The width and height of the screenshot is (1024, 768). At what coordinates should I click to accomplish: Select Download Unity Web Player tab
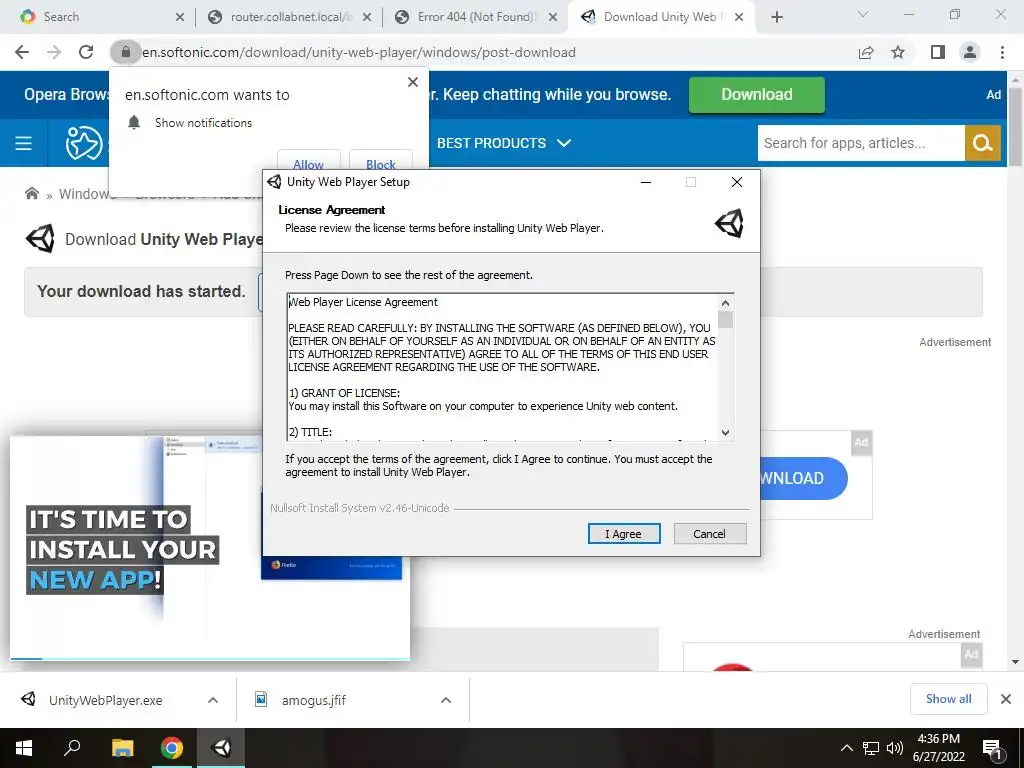660,17
